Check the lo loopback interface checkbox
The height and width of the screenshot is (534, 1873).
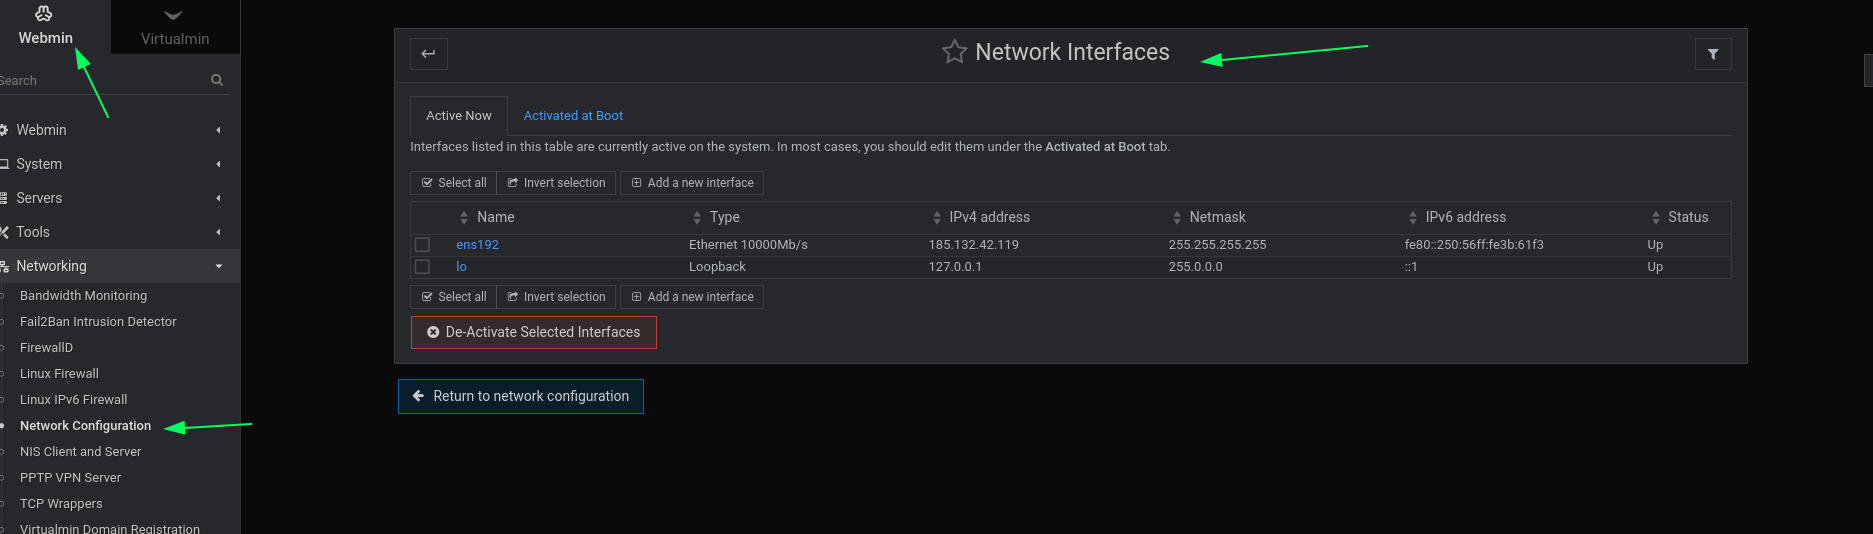(422, 267)
